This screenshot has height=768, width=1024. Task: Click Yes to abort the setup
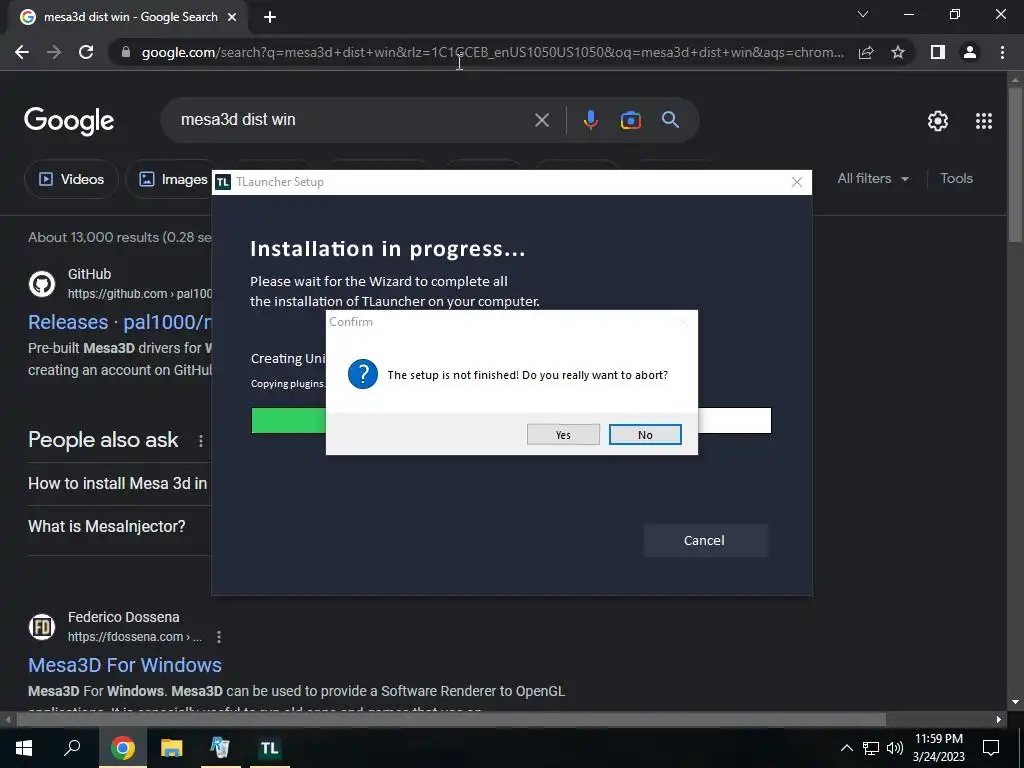tap(563, 435)
